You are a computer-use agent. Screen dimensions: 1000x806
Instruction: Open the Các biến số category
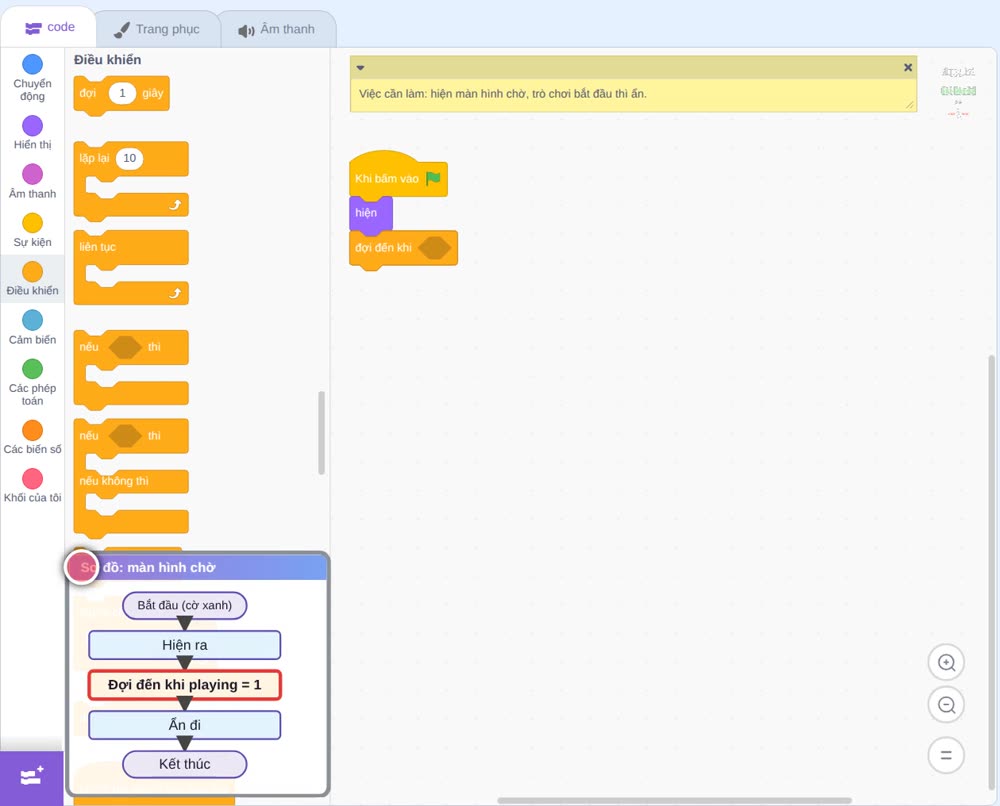[32, 437]
